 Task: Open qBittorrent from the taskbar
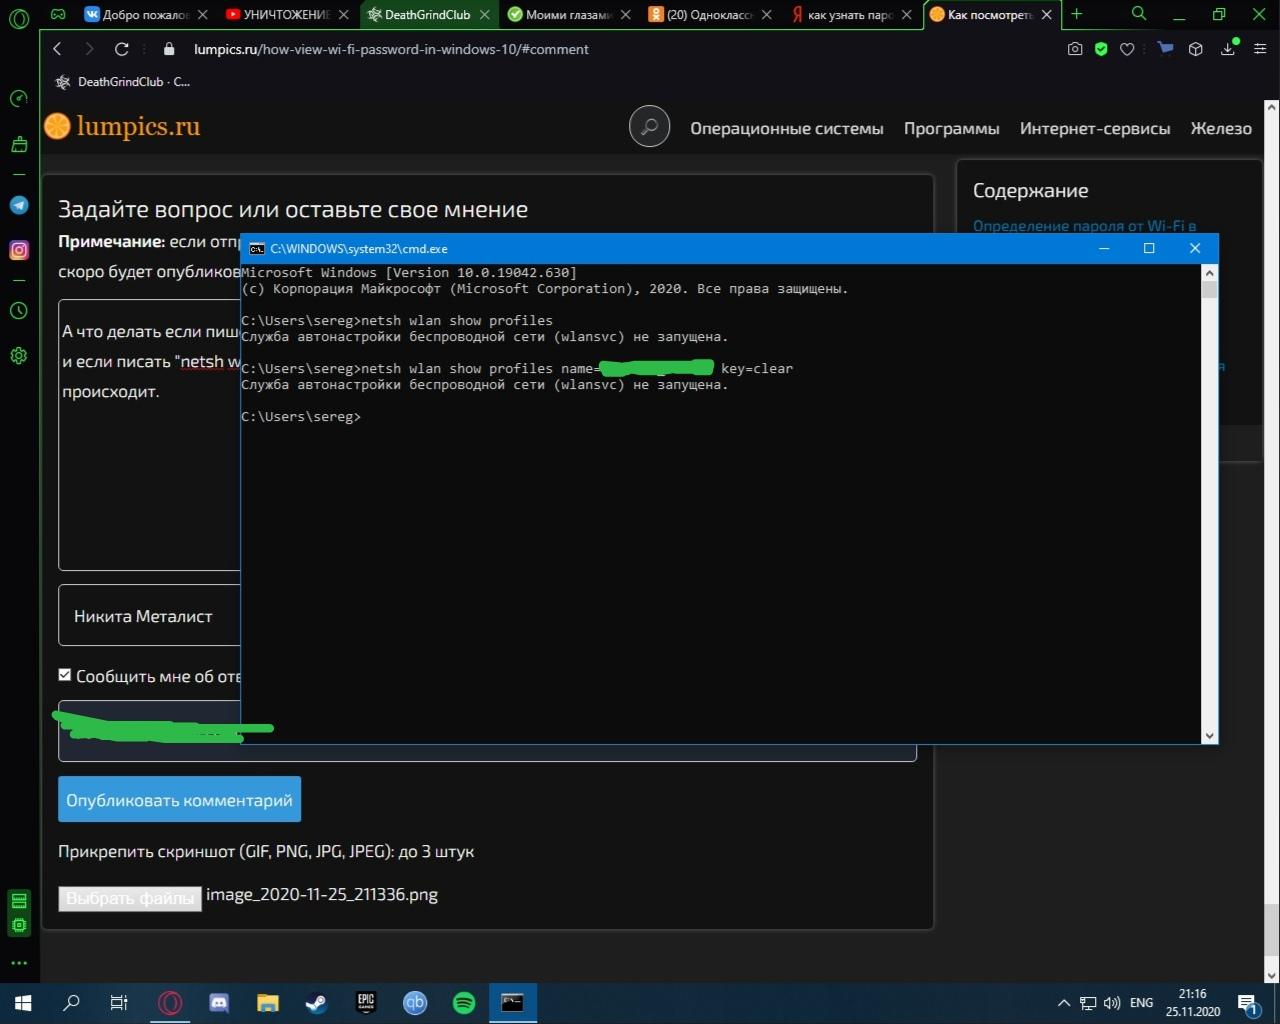click(x=415, y=1002)
